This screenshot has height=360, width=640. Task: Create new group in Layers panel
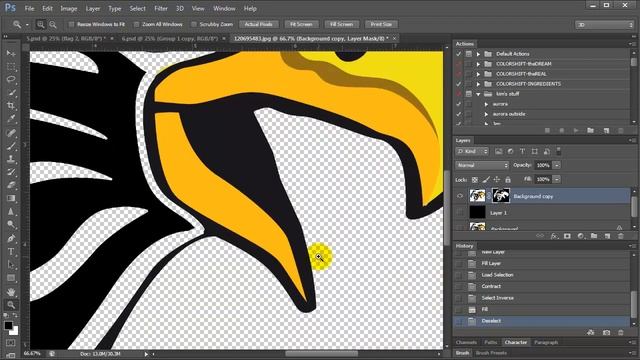594,236
